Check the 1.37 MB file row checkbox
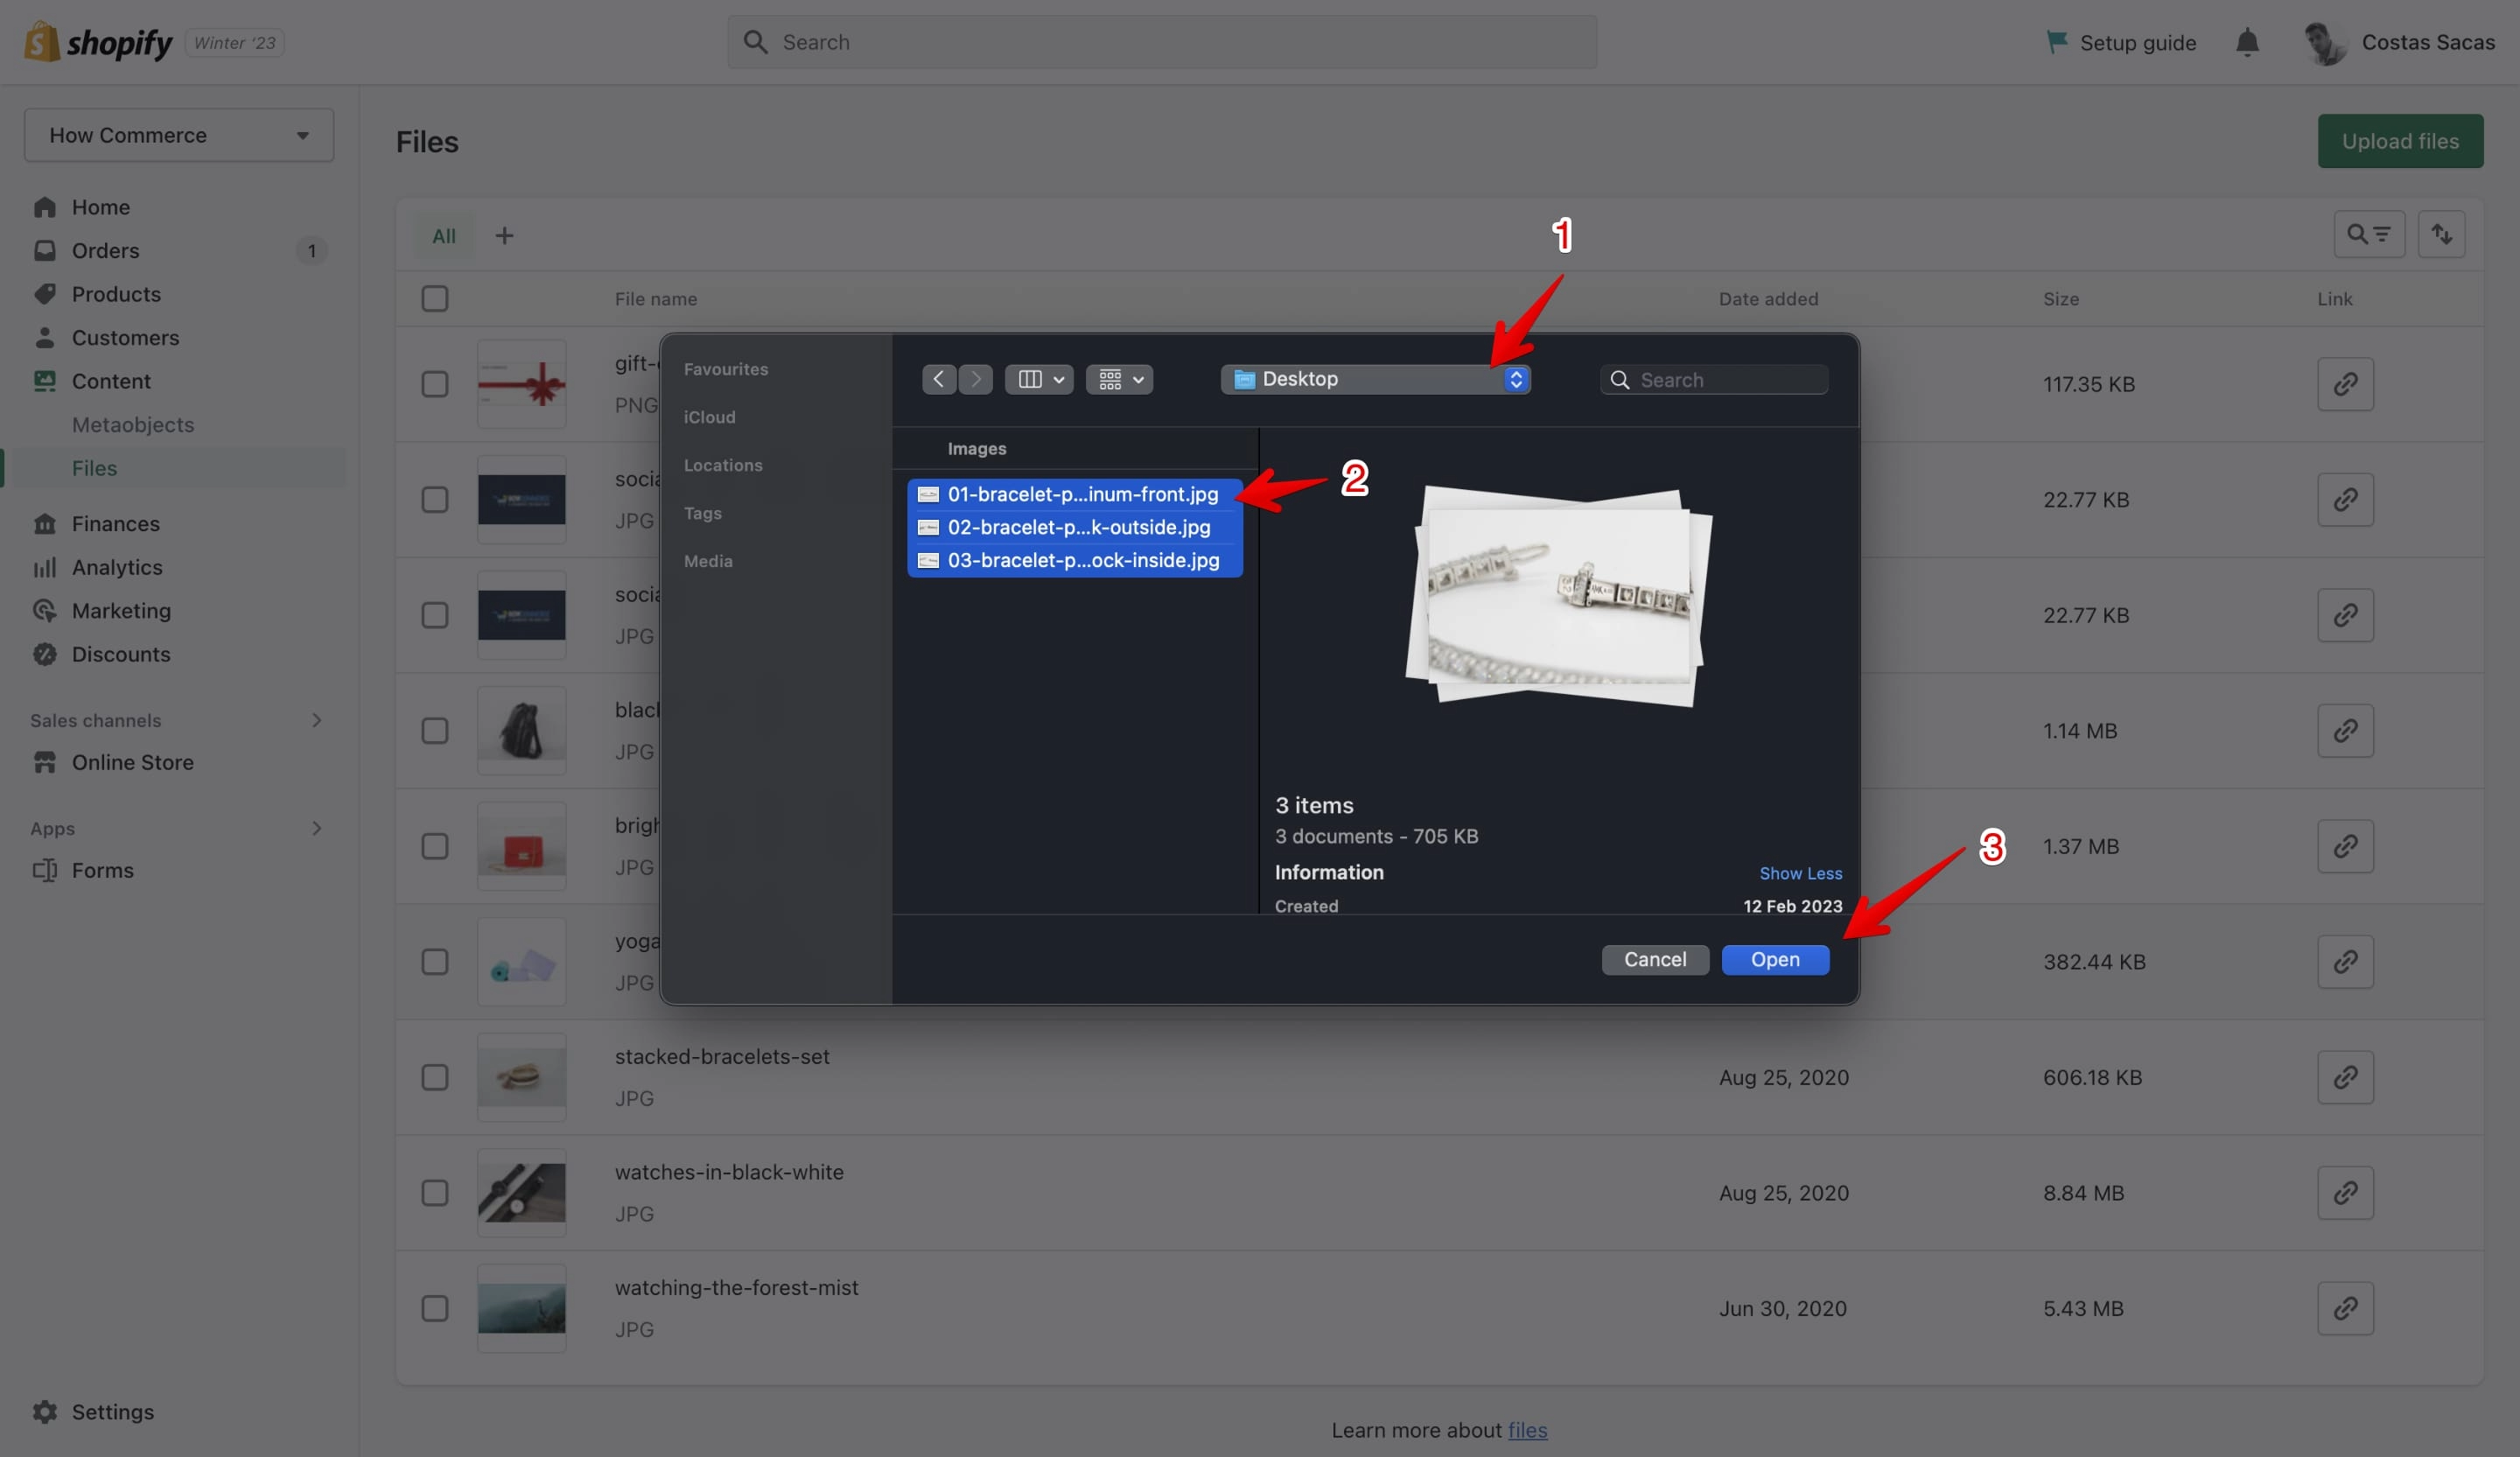The image size is (2520, 1457). tap(435, 846)
